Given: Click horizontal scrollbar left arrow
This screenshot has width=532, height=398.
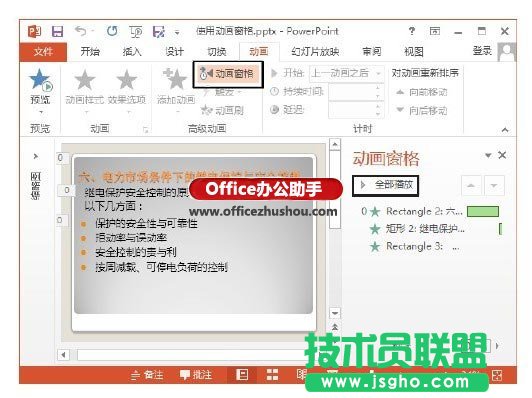Looking at the screenshot, I should (x=63, y=355).
